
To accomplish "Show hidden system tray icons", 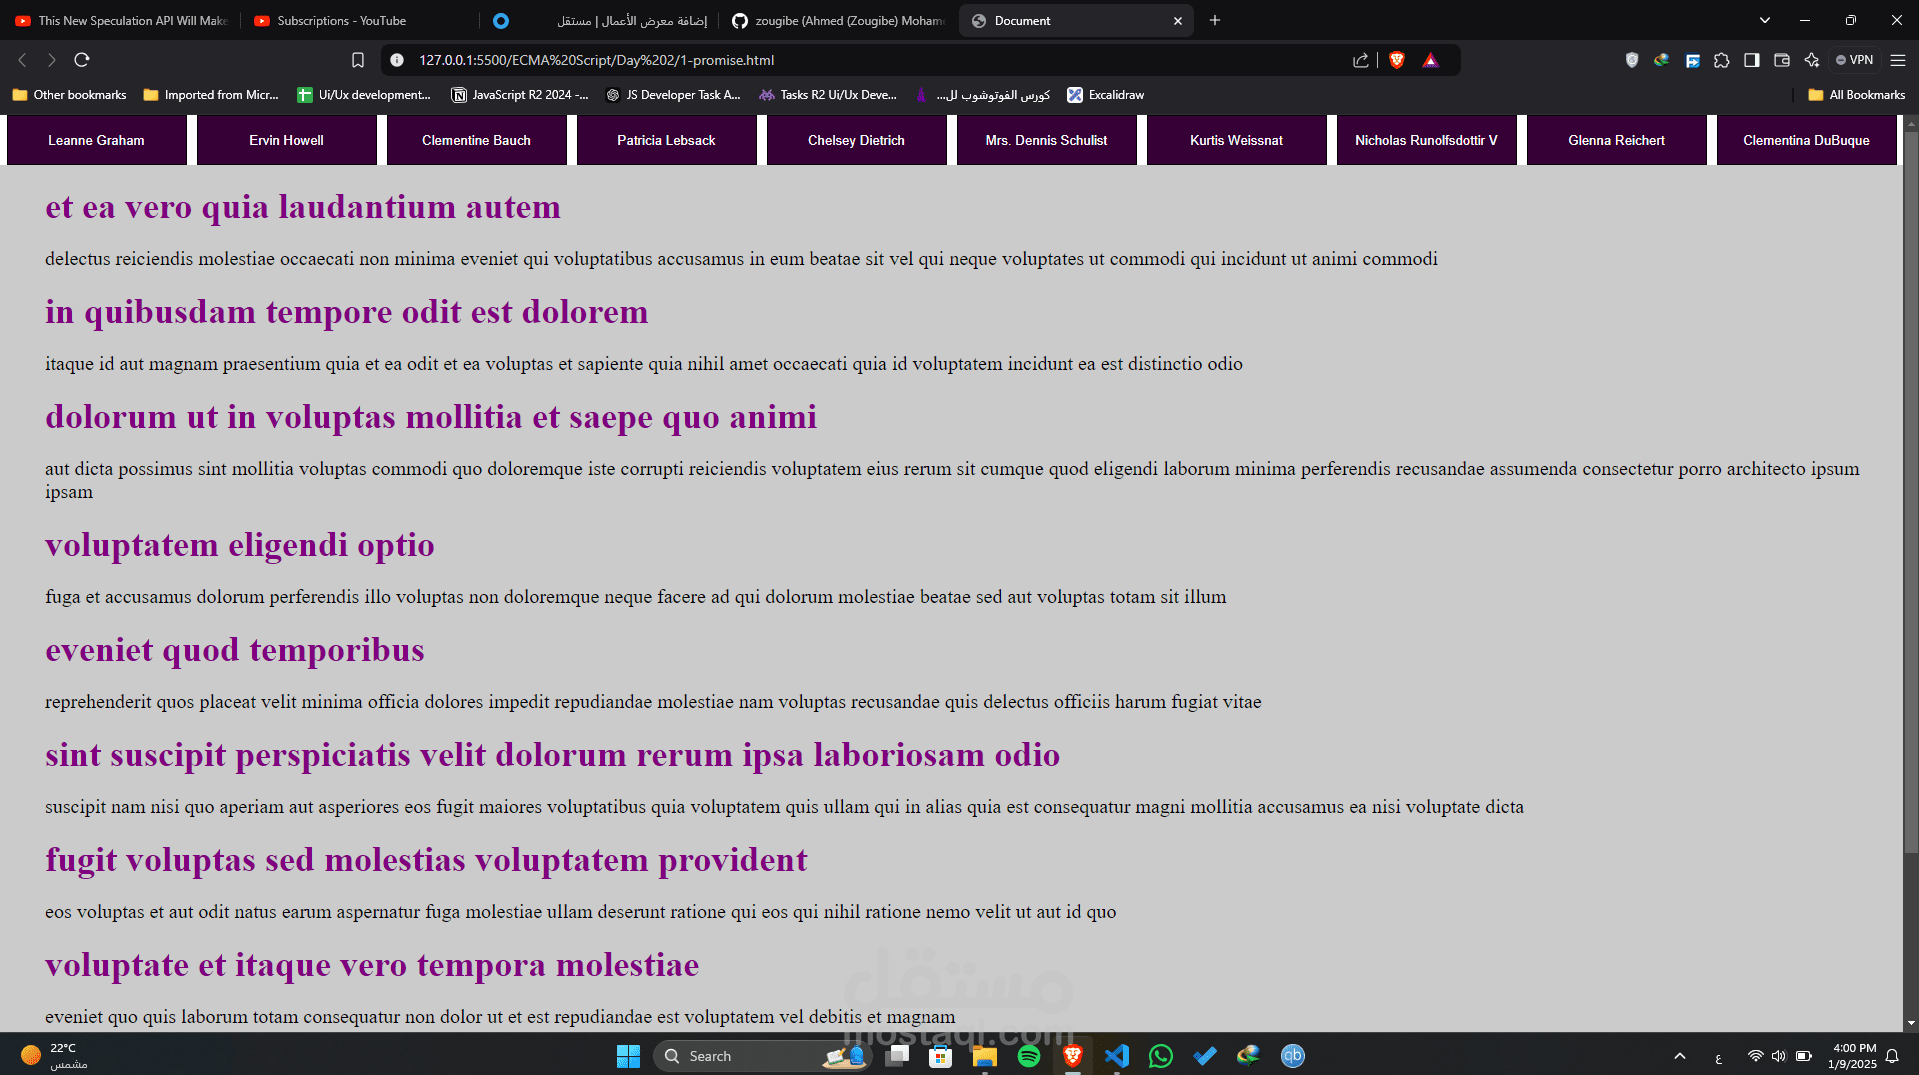I will pyautogui.click(x=1680, y=1056).
